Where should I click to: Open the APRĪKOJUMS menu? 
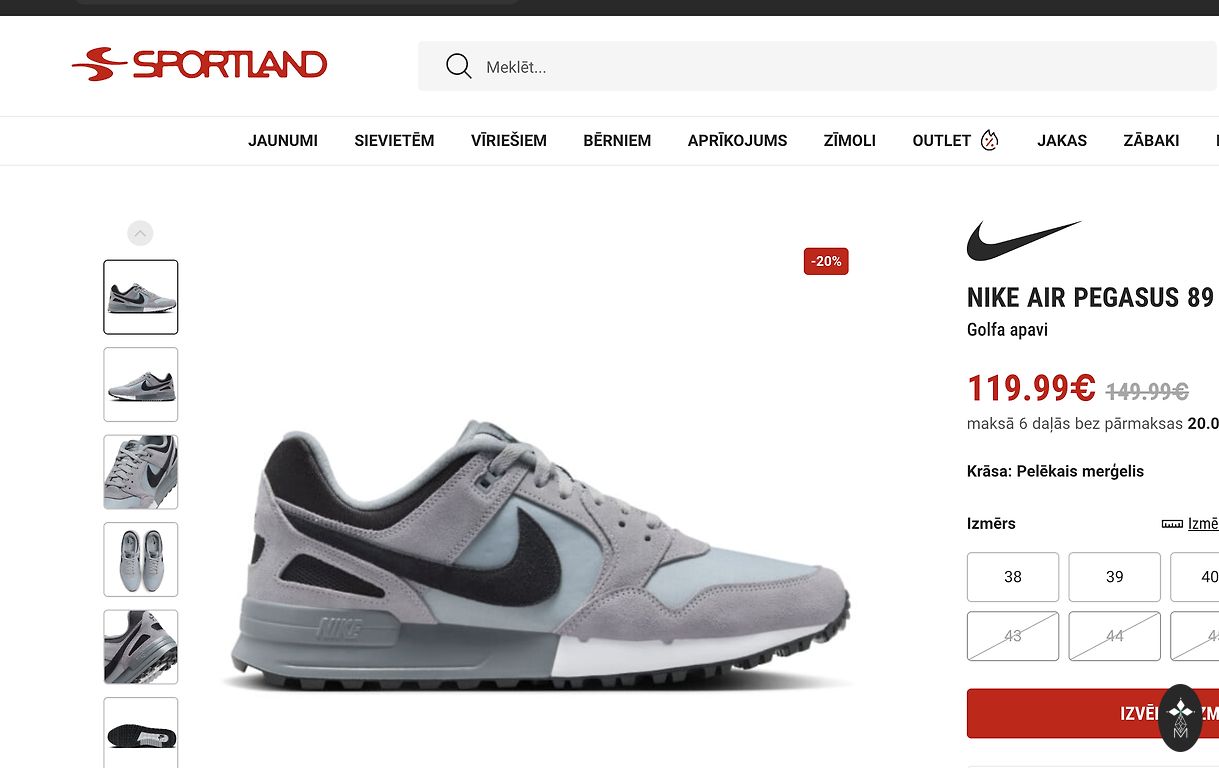click(738, 141)
